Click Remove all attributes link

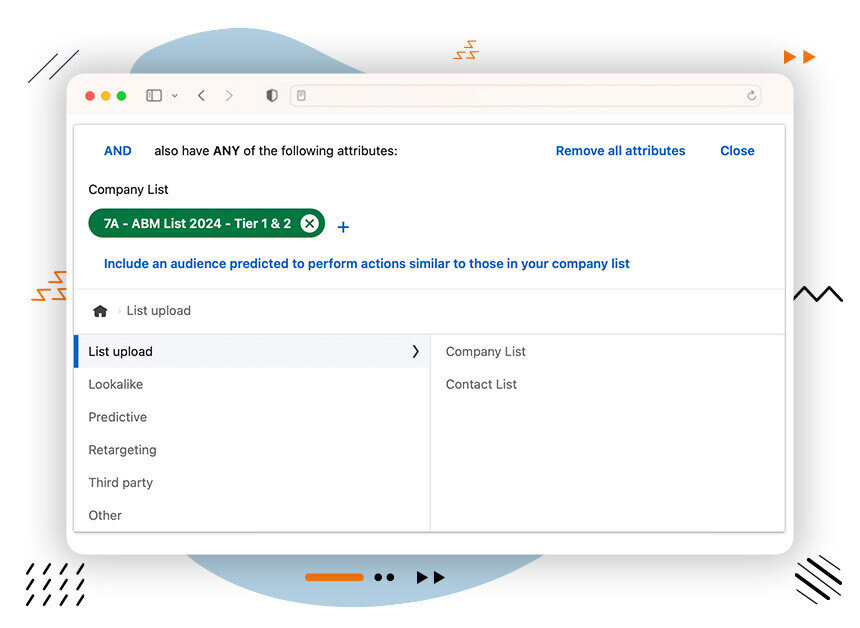pos(620,151)
